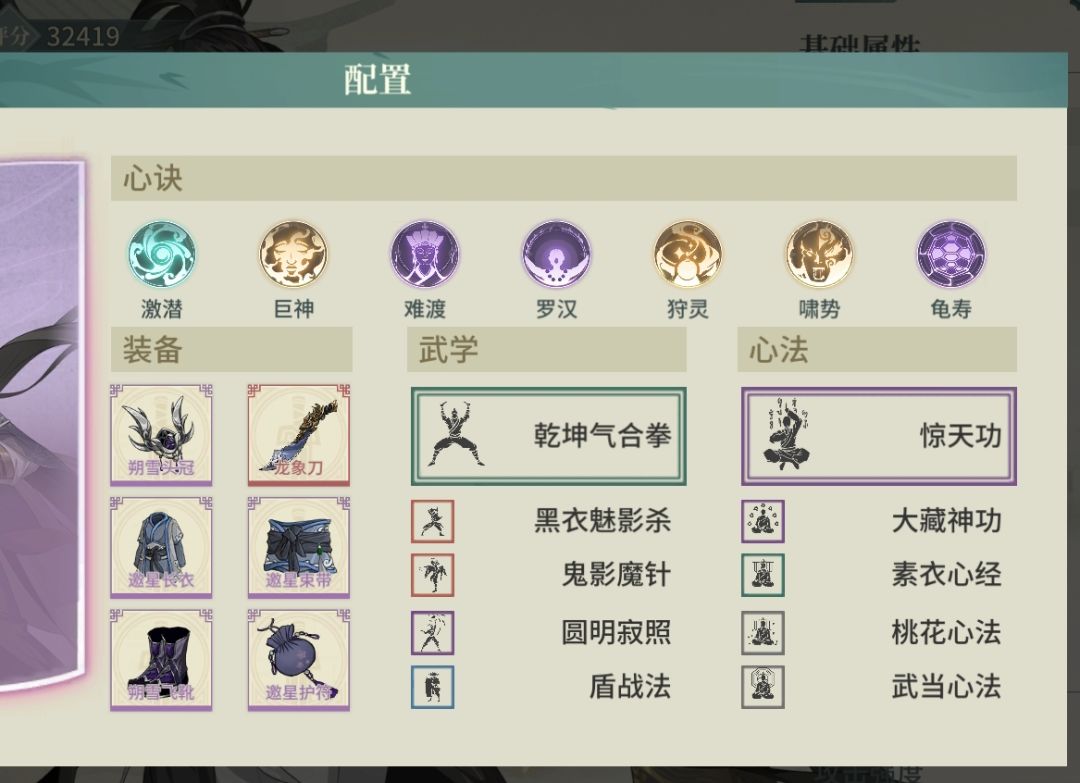Screen dimensions: 1080x783
Task: Open the 大藏神功 inner art icon
Action: coord(762,521)
